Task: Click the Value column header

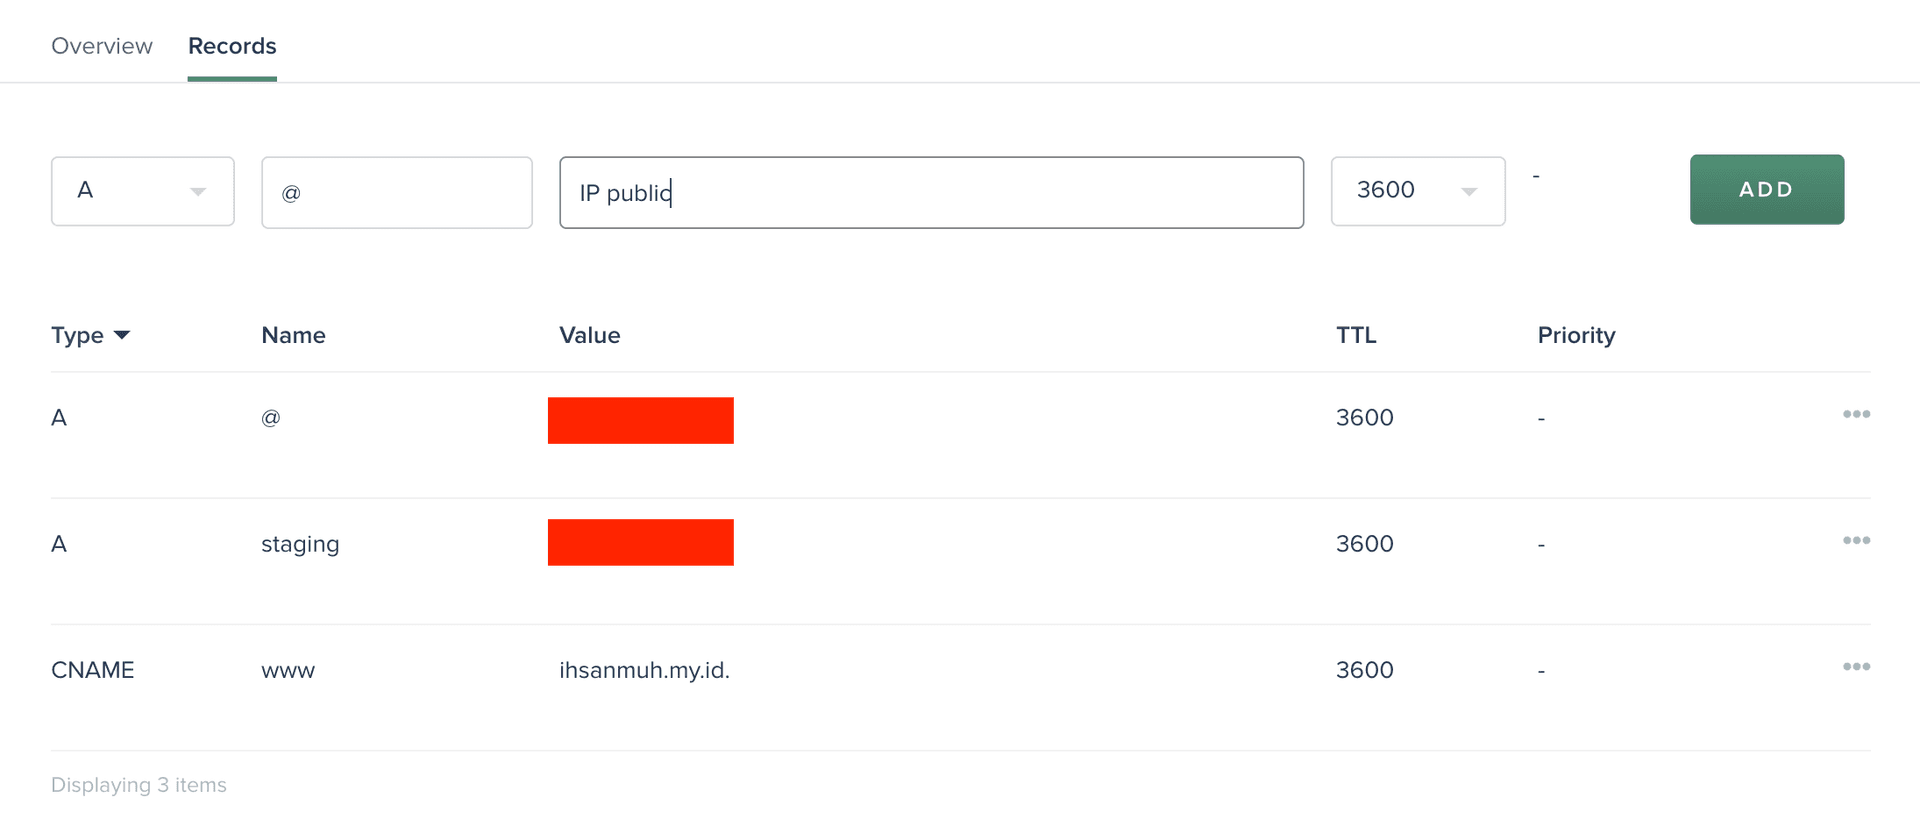Action: 589,335
